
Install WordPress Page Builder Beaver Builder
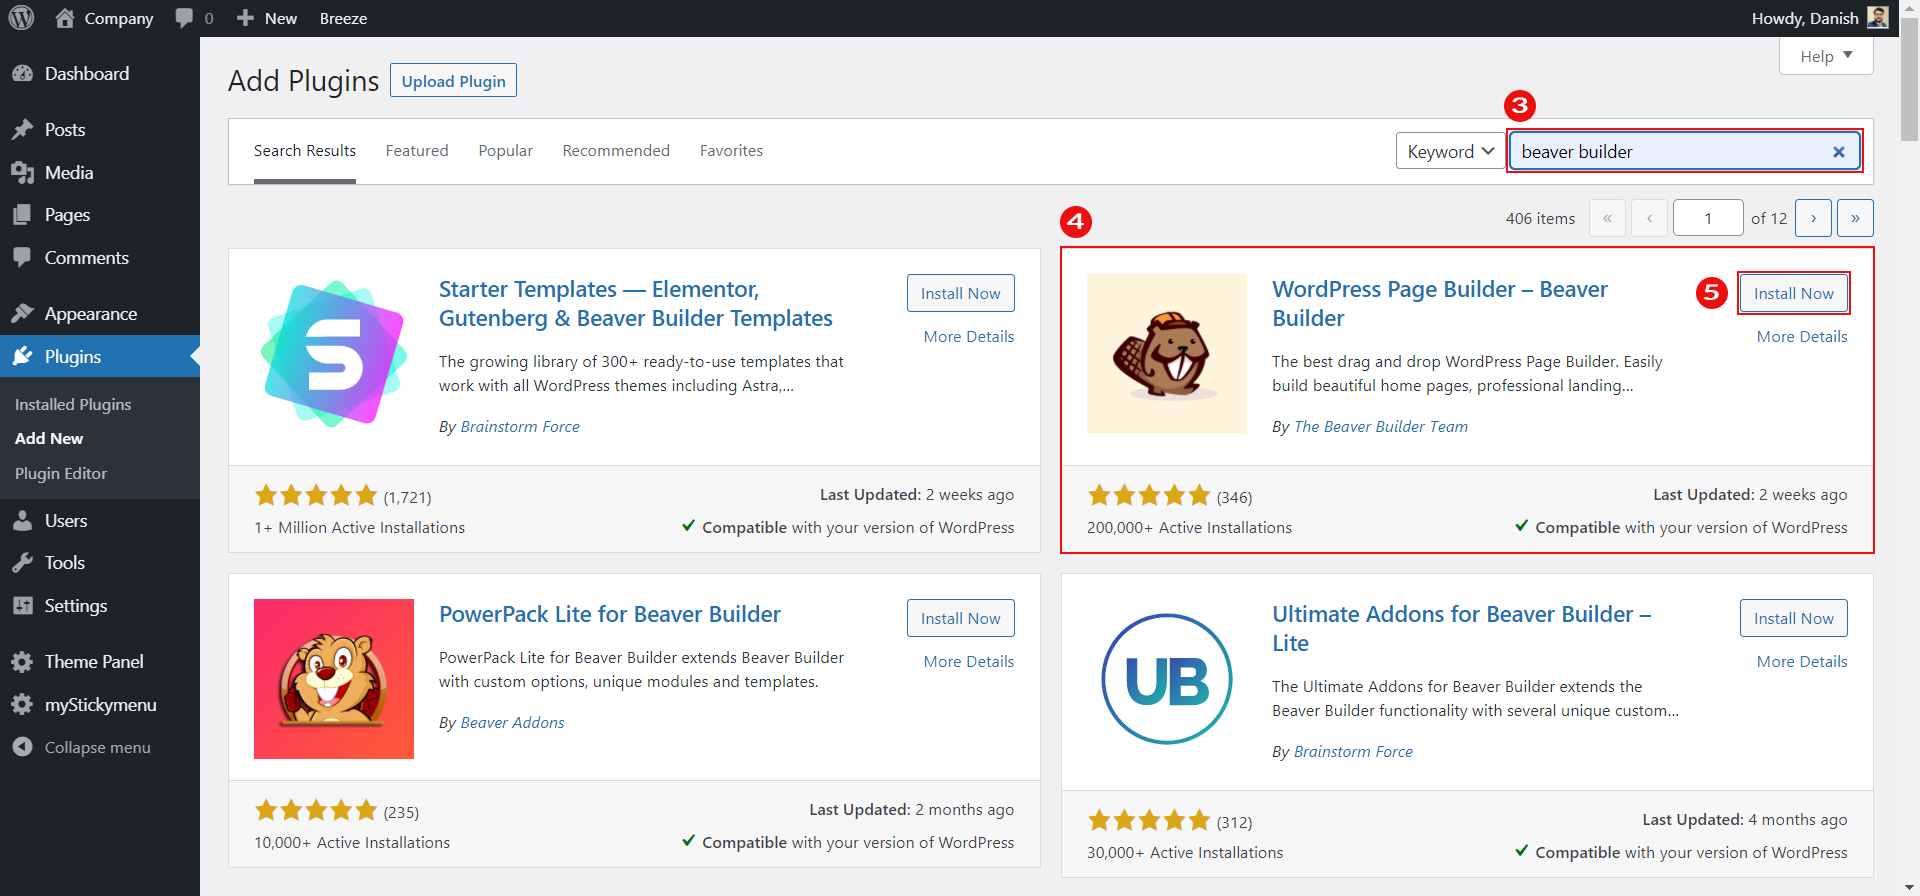tap(1794, 293)
